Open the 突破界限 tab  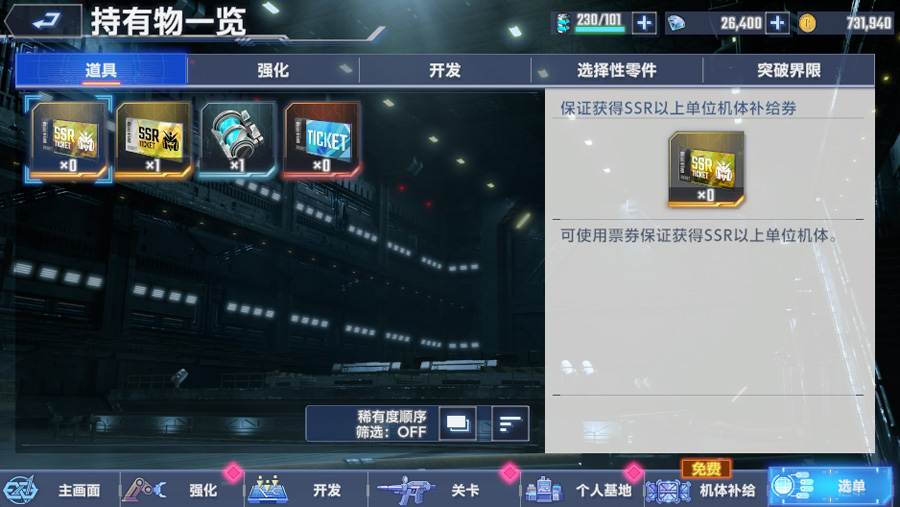789,71
